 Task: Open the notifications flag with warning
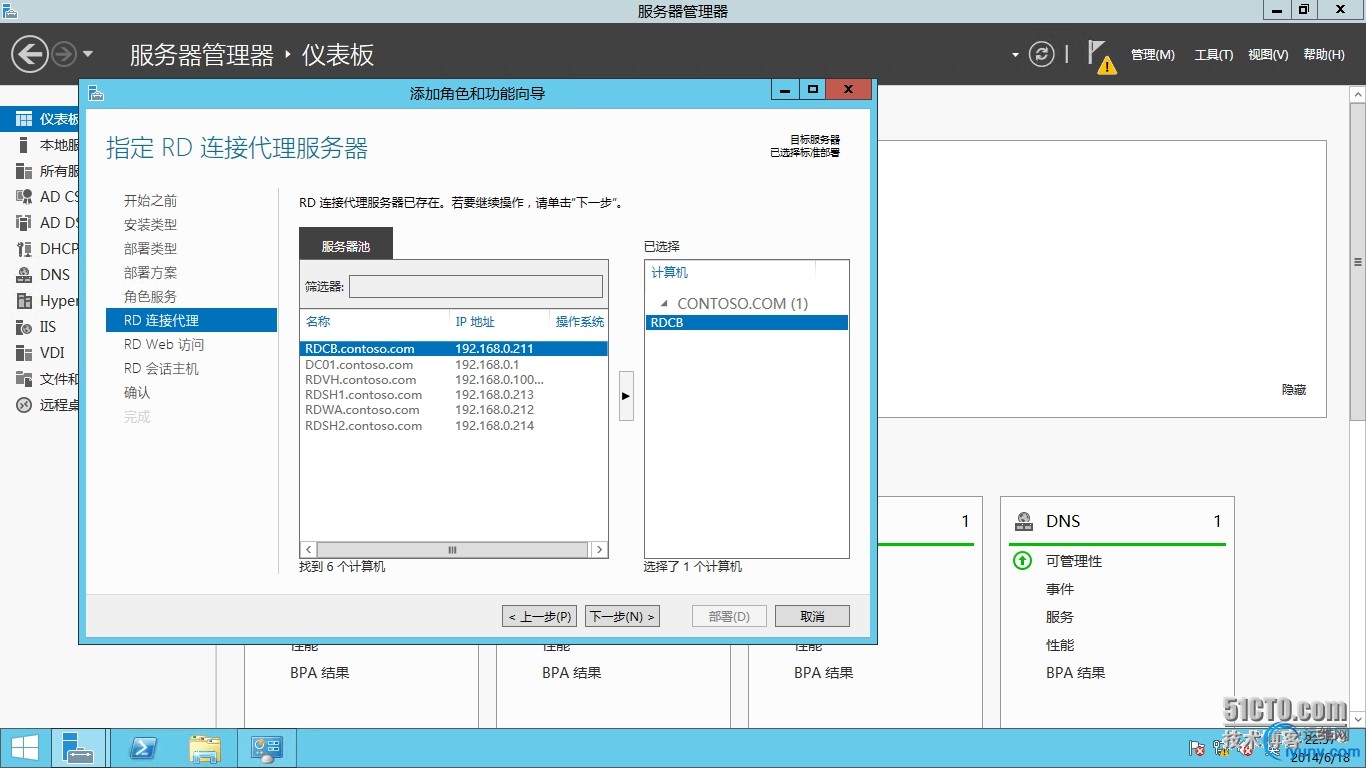coord(1100,56)
